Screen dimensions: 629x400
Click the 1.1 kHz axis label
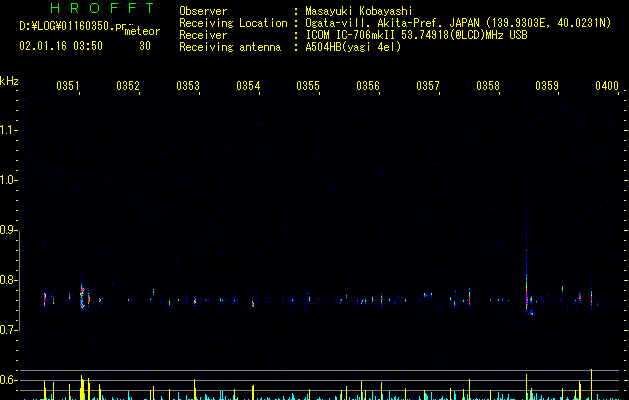click(x=9, y=130)
